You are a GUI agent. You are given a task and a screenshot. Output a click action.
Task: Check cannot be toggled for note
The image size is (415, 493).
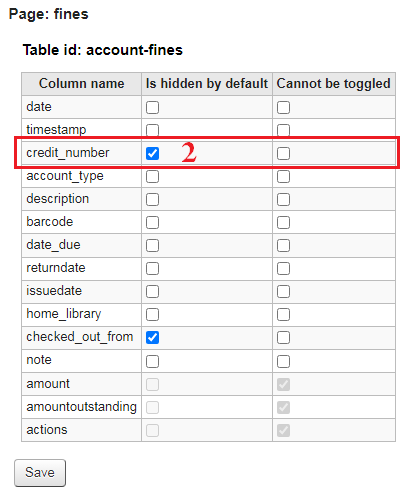[x=283, y=361]
